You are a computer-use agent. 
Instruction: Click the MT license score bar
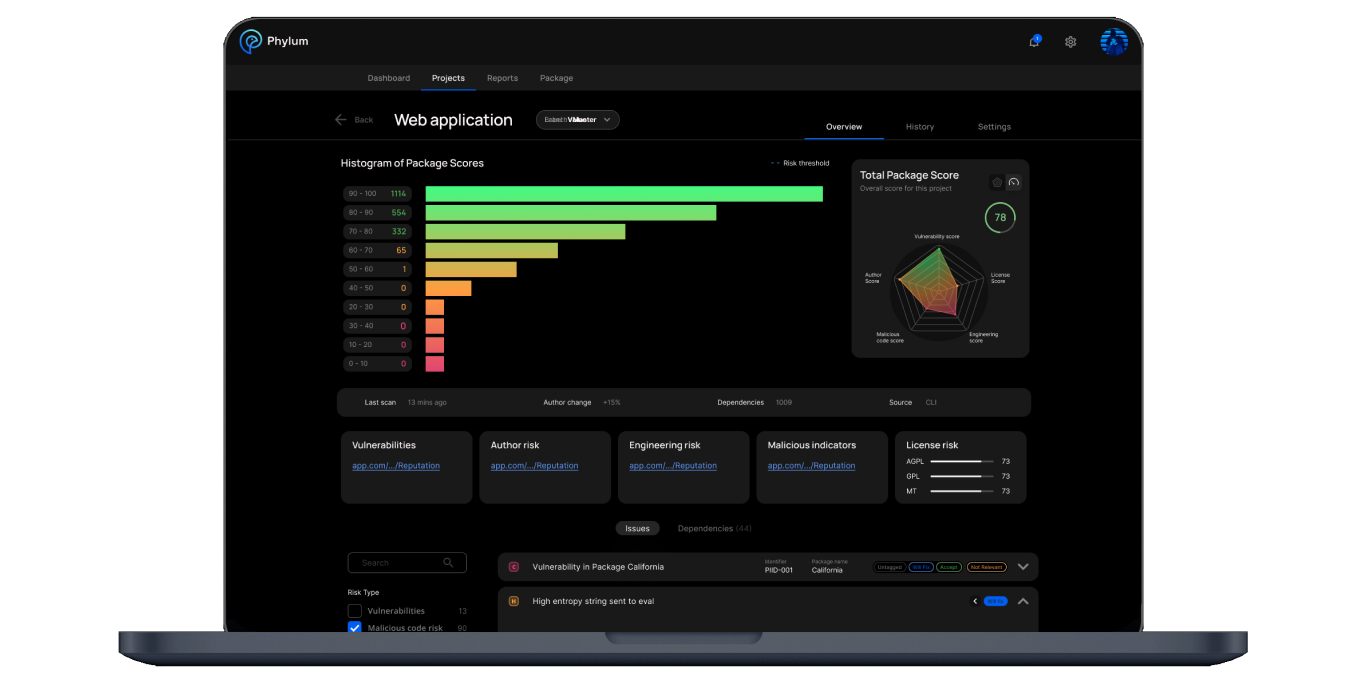962,491
